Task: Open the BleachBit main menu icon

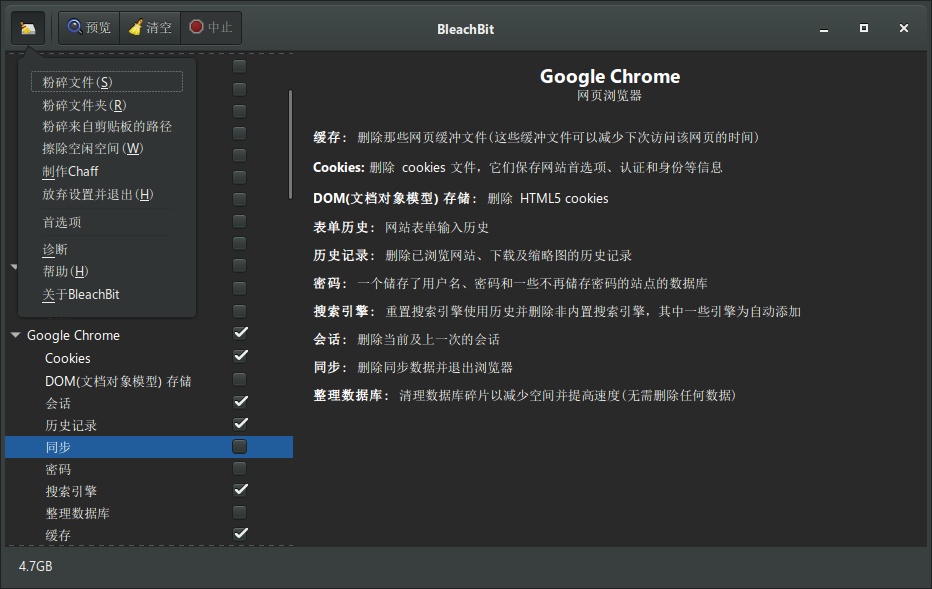Action: 28,28
